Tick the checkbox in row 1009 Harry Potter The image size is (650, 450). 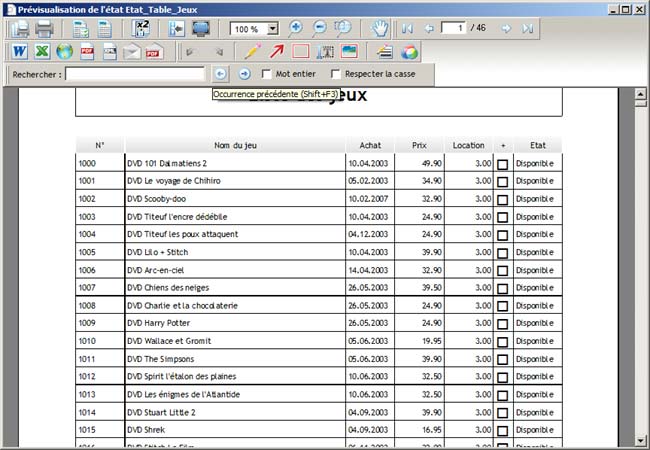[502, 324]
